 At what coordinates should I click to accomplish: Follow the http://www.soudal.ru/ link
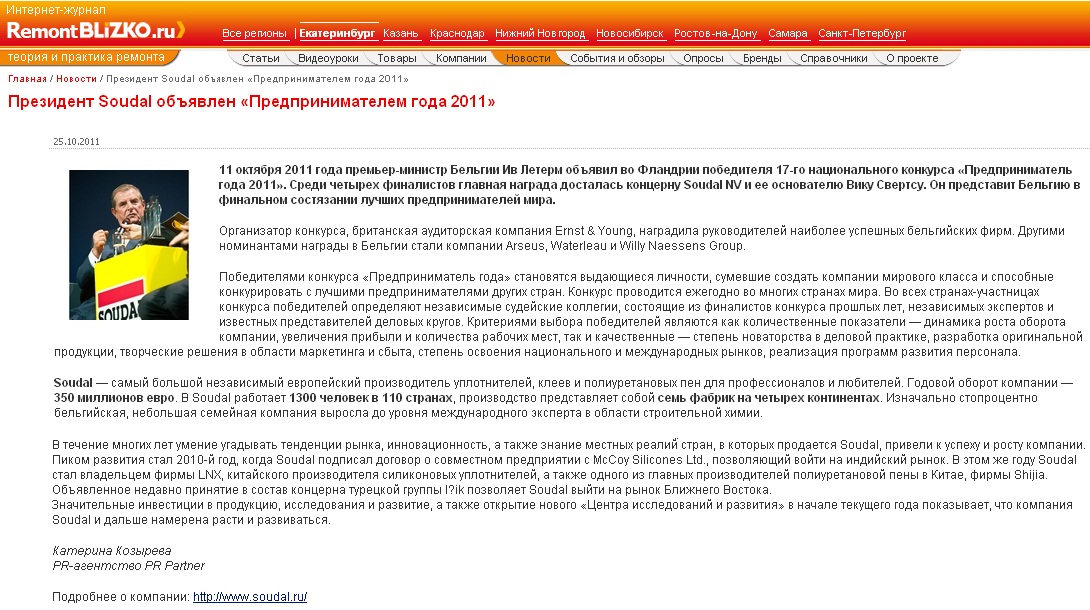250,597
